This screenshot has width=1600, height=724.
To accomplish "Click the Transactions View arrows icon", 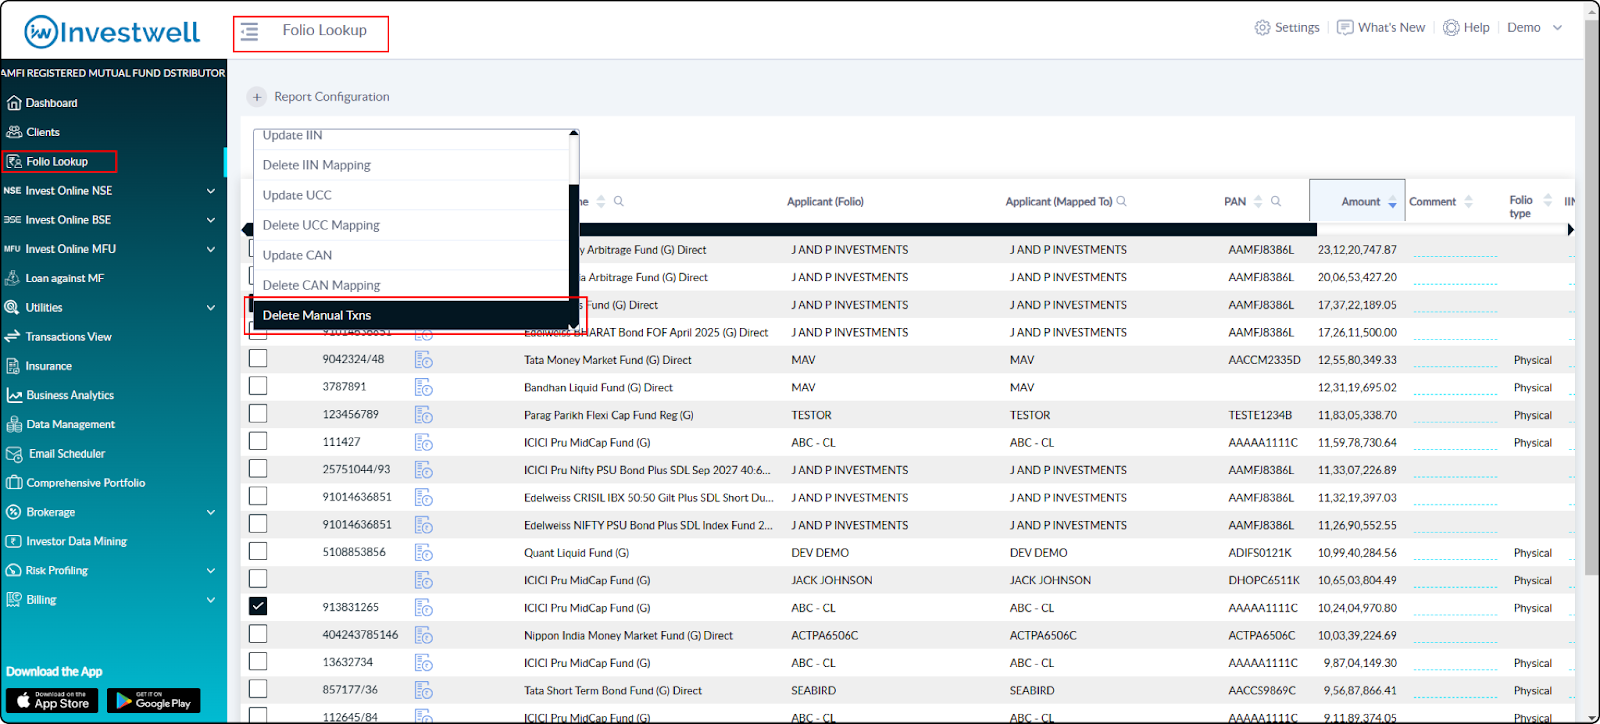I will coord(13,337).
